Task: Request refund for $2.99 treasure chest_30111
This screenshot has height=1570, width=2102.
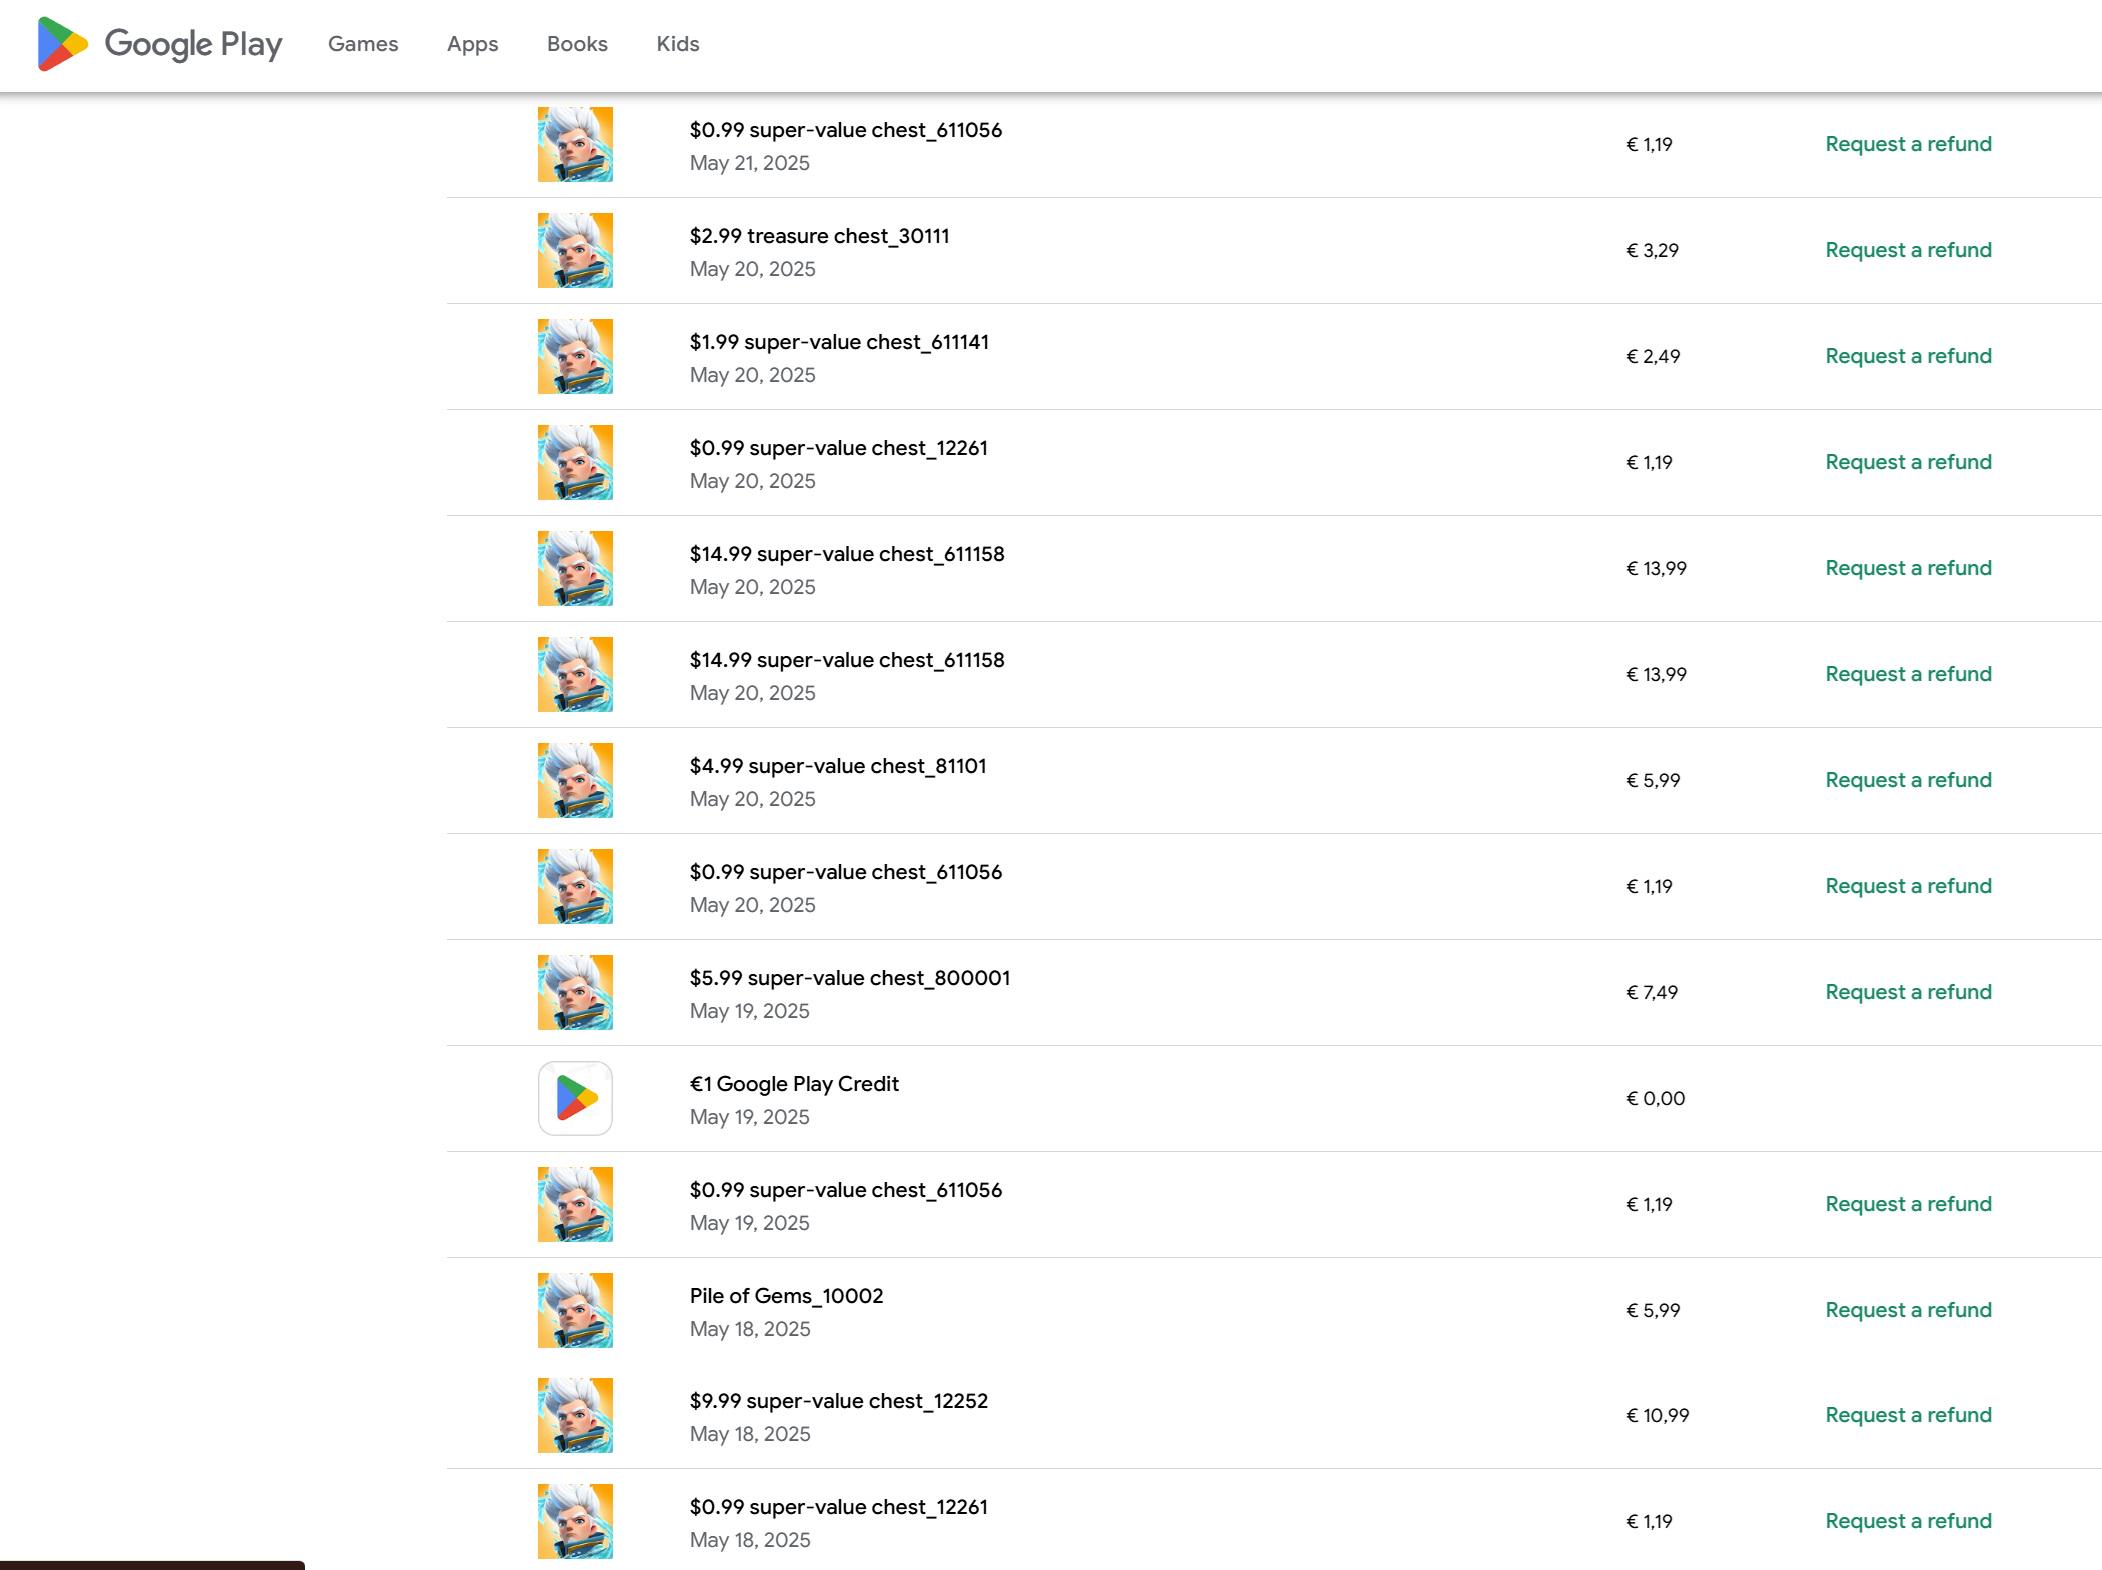Action: (x=1908, y=250)
